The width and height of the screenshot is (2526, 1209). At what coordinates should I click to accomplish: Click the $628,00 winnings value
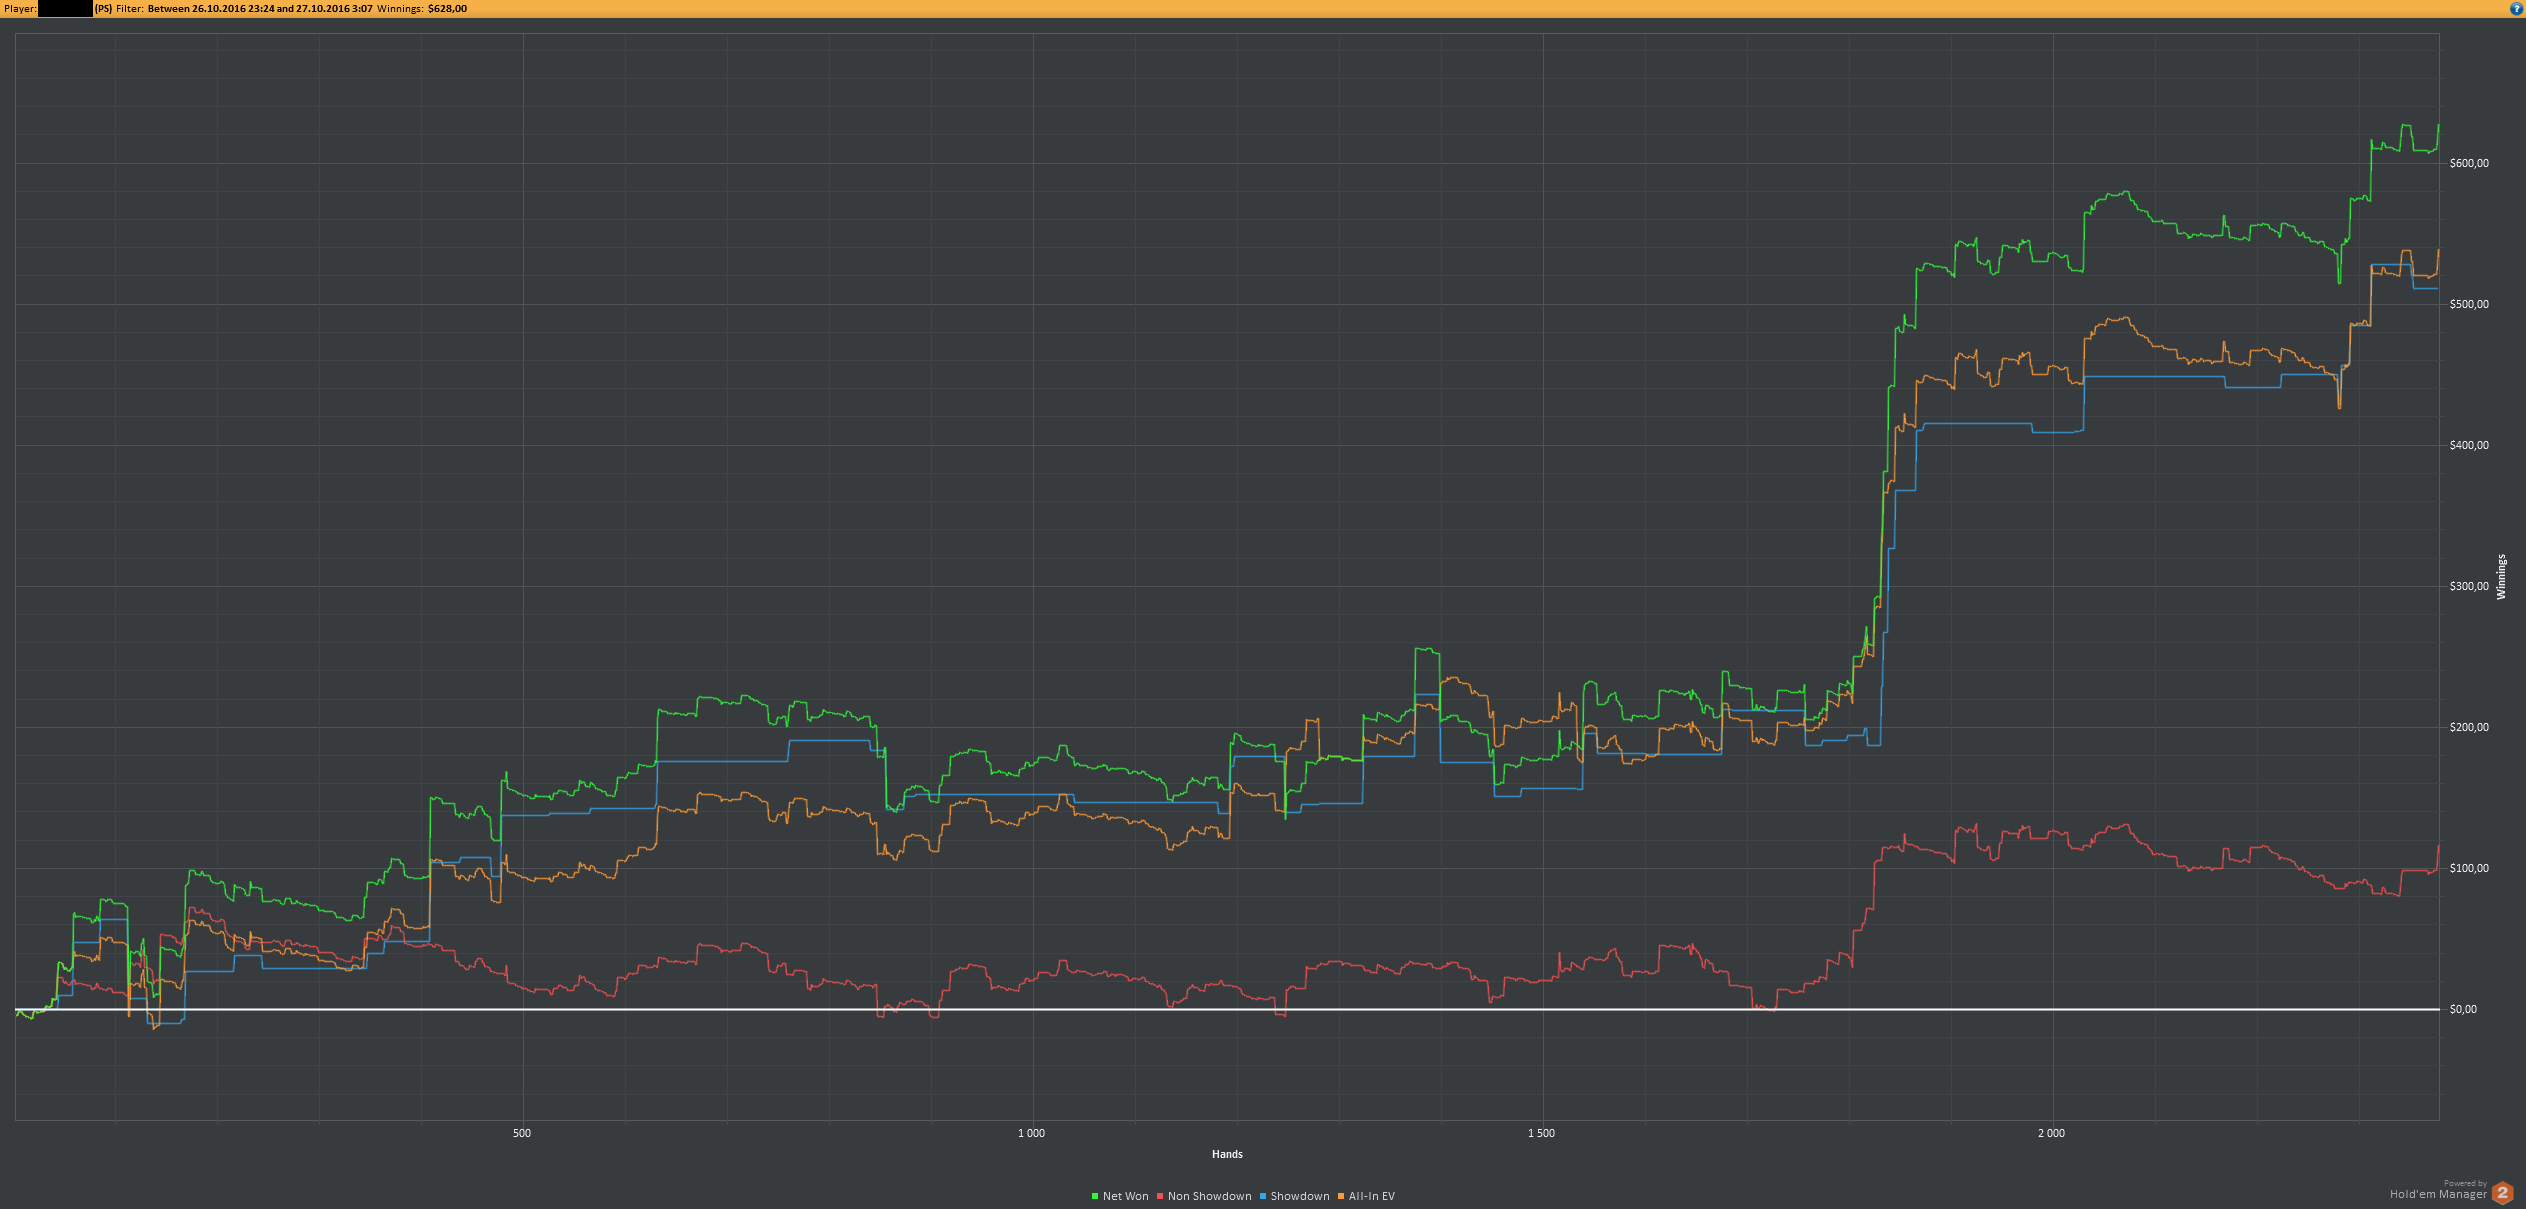tap(447, 9)
